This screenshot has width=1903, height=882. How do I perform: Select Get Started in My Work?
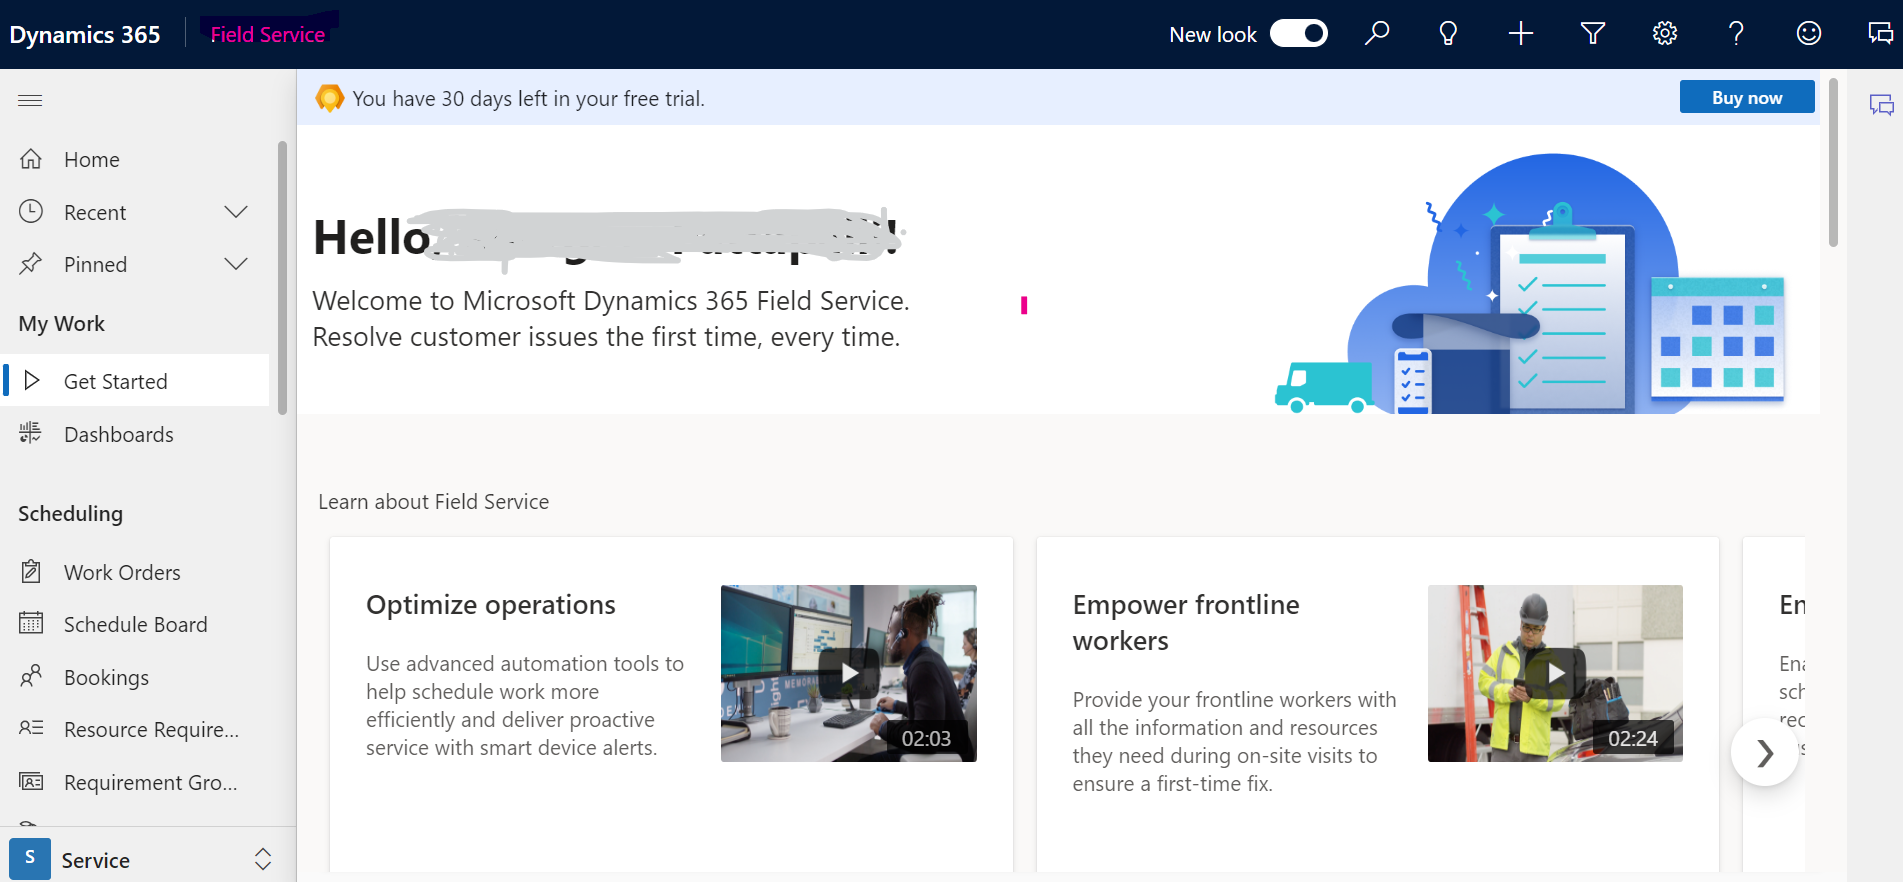coord(136,381)
